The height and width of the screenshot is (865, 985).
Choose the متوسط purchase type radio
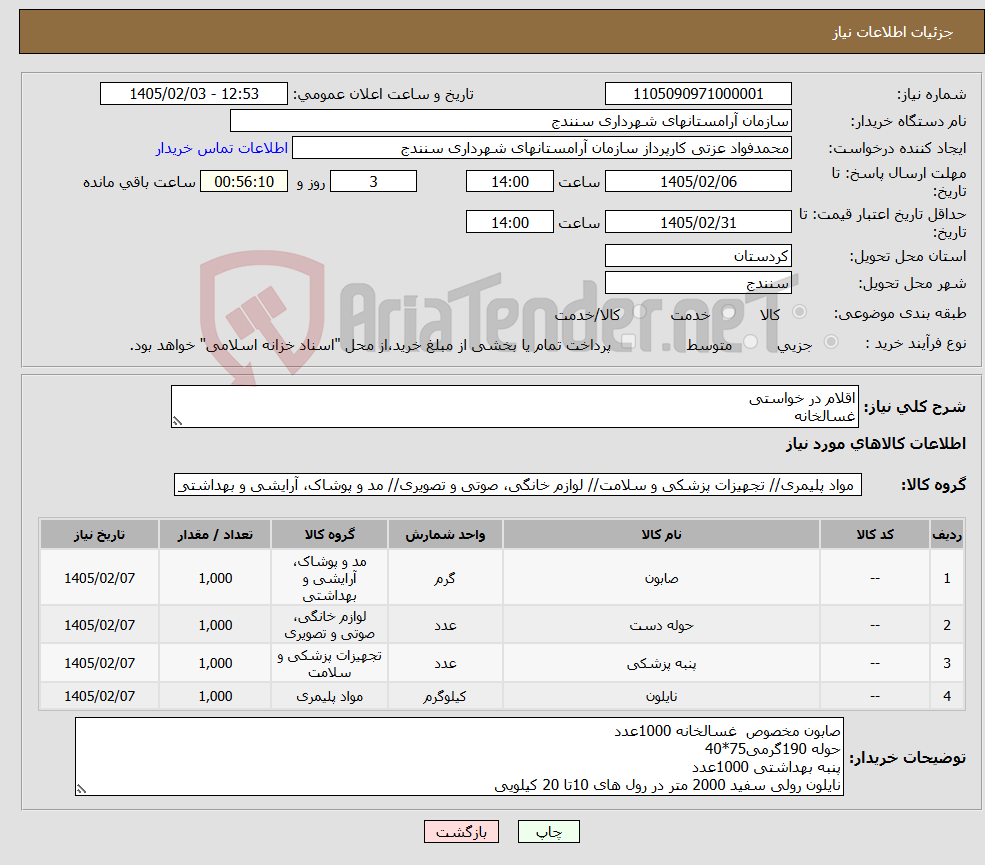(750, 342)
